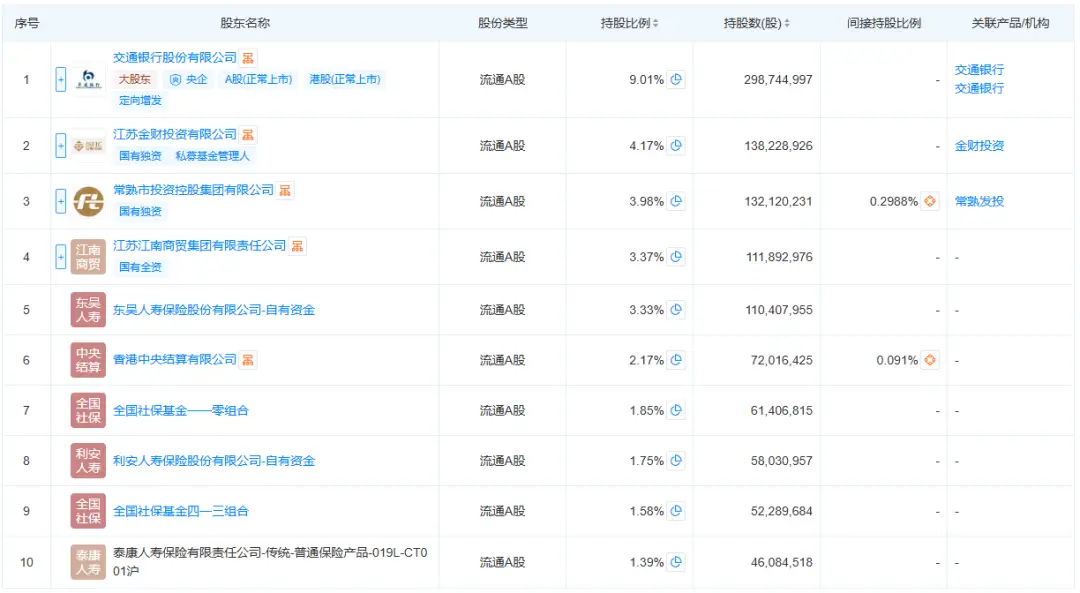Expand the 江苏金财投资有限公司 row
This screenshot has width=1080, height=593.
coord(61,145)
